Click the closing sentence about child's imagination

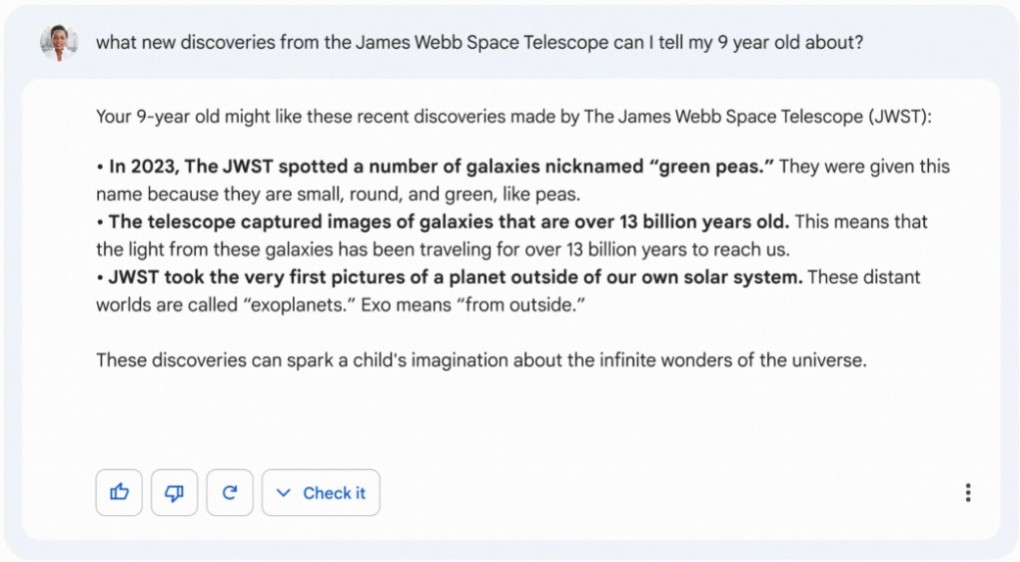pos(480,360)
